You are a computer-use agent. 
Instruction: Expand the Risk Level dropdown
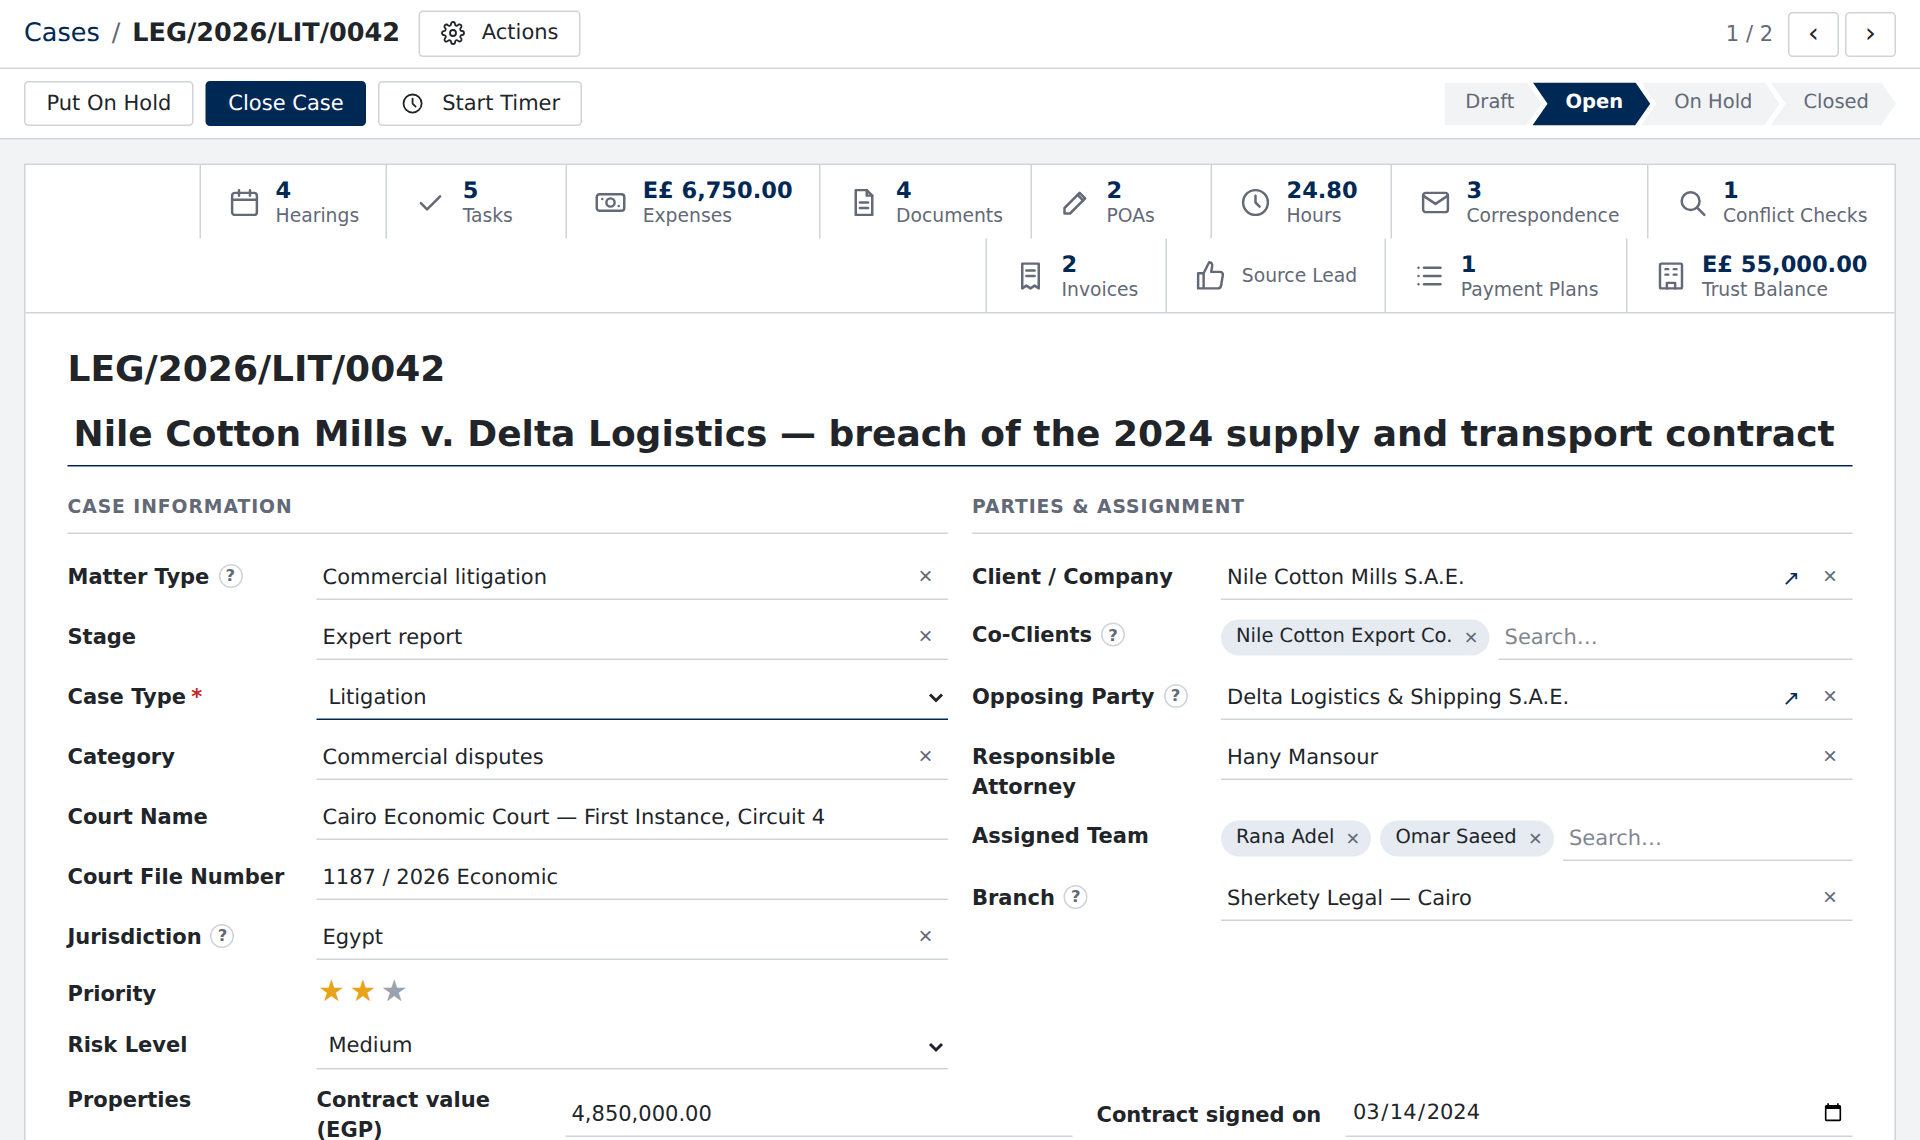[x=632, y=1045]
